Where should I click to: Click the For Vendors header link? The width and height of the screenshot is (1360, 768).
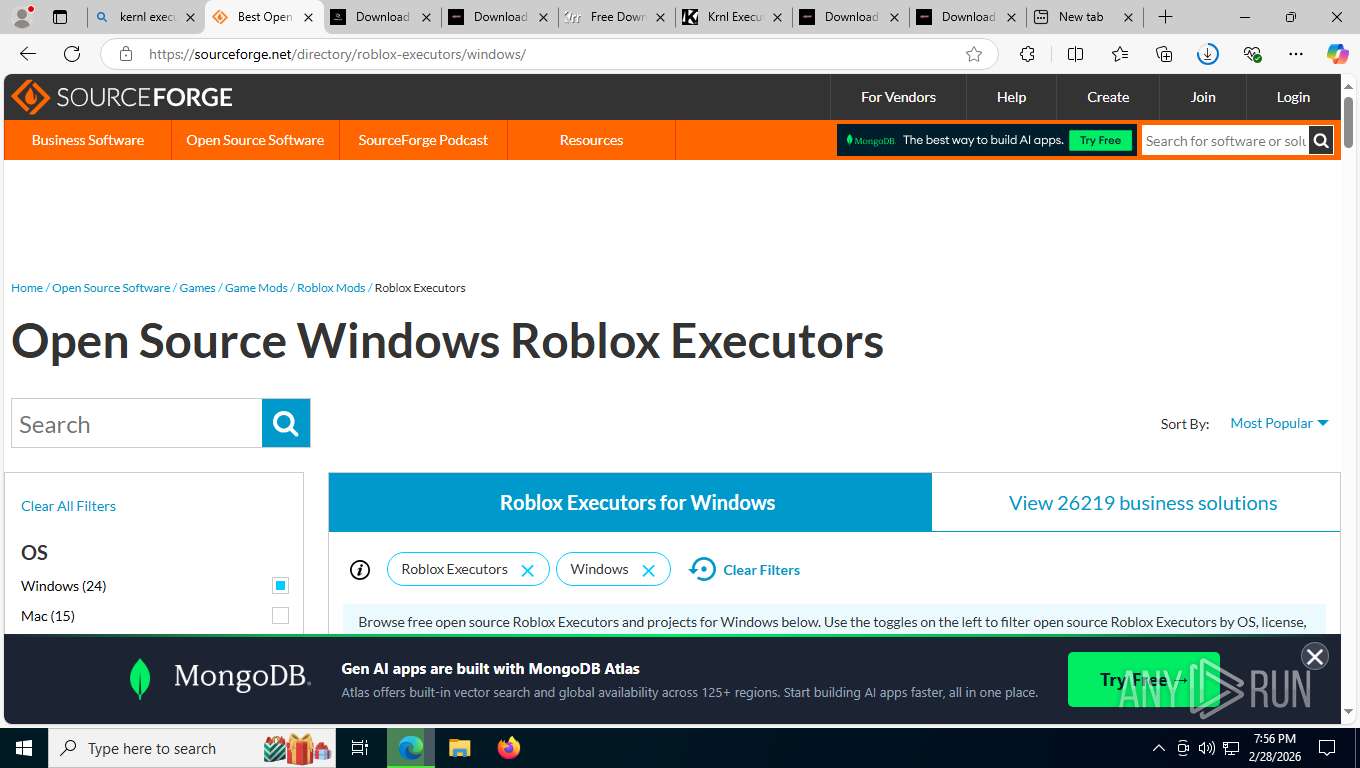coord(898,97)
